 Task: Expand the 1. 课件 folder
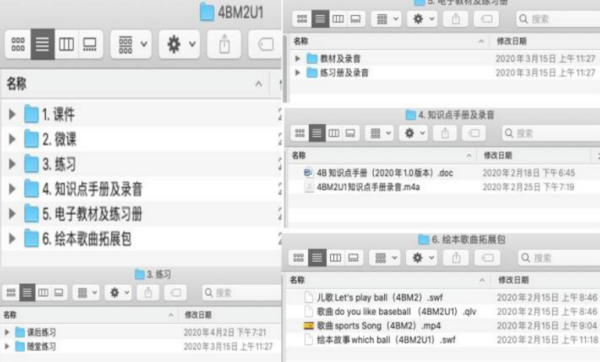(x=12, y=114)
